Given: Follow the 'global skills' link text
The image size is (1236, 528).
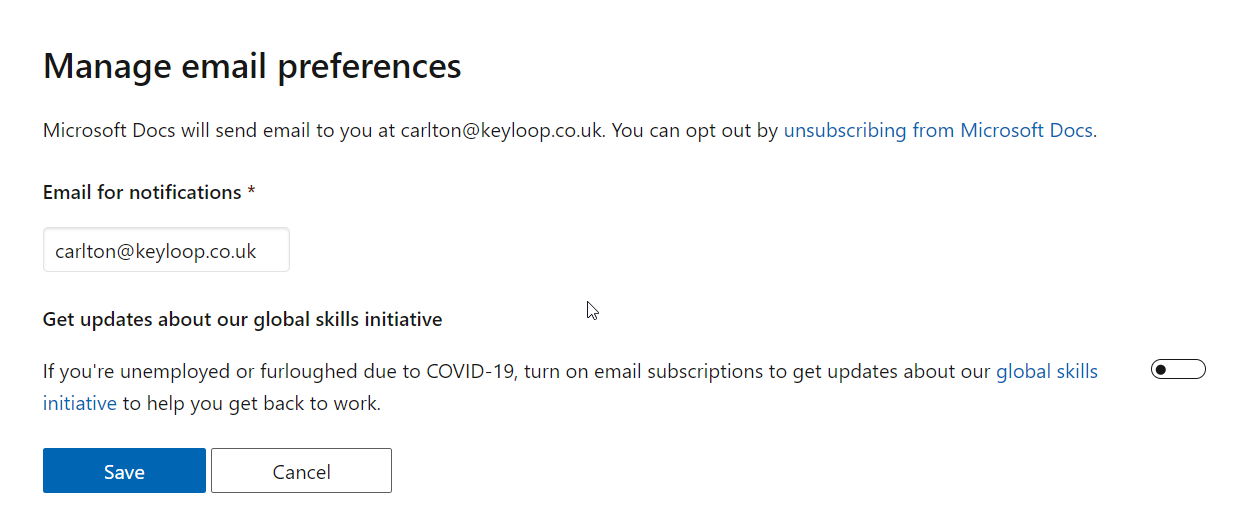Looking at the screenshot, I should click(1046, 372).
